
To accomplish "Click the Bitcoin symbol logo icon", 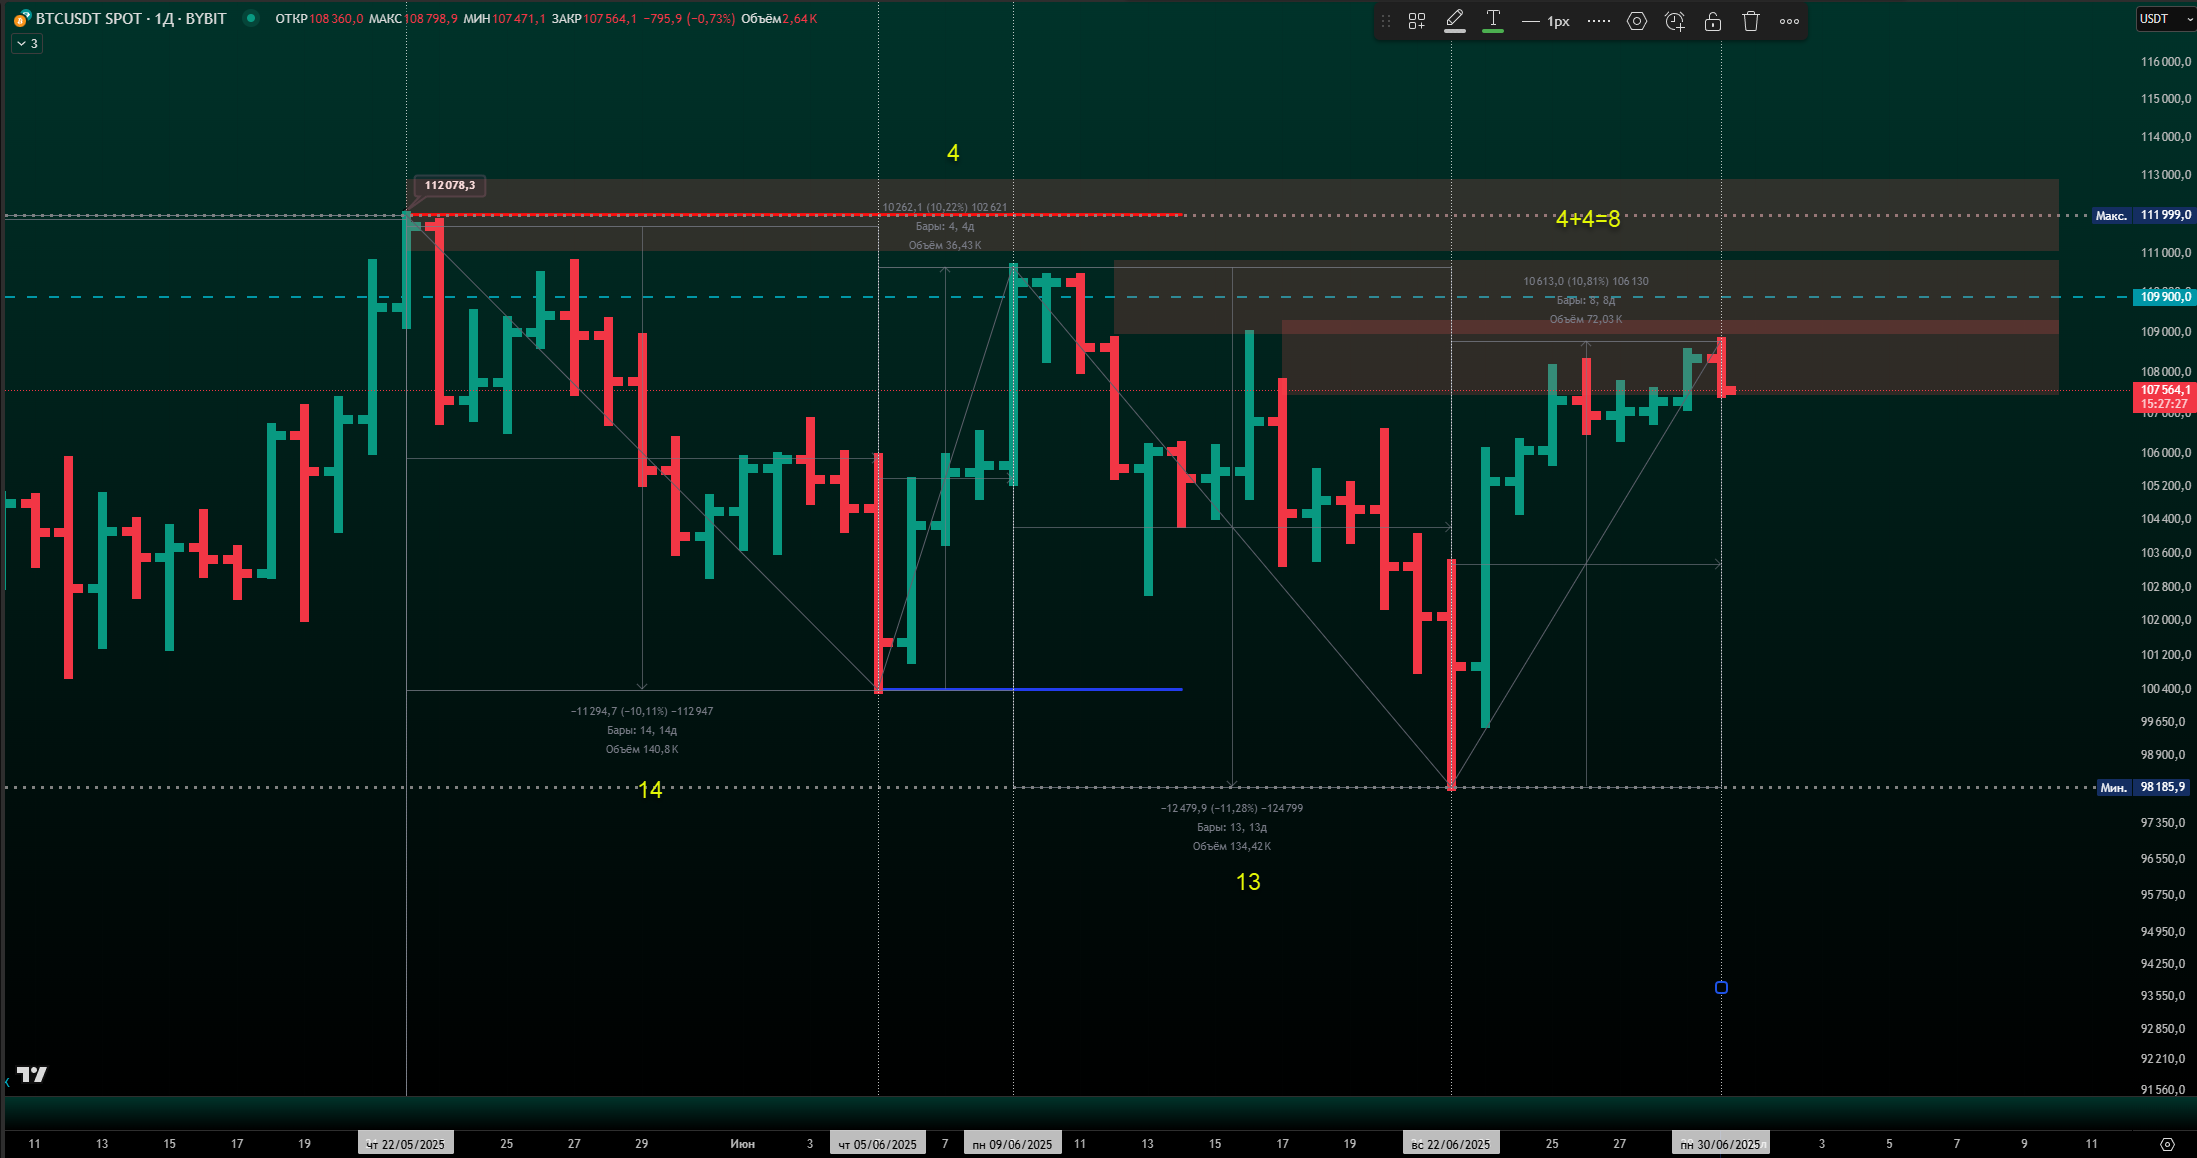I will (21, 19).
